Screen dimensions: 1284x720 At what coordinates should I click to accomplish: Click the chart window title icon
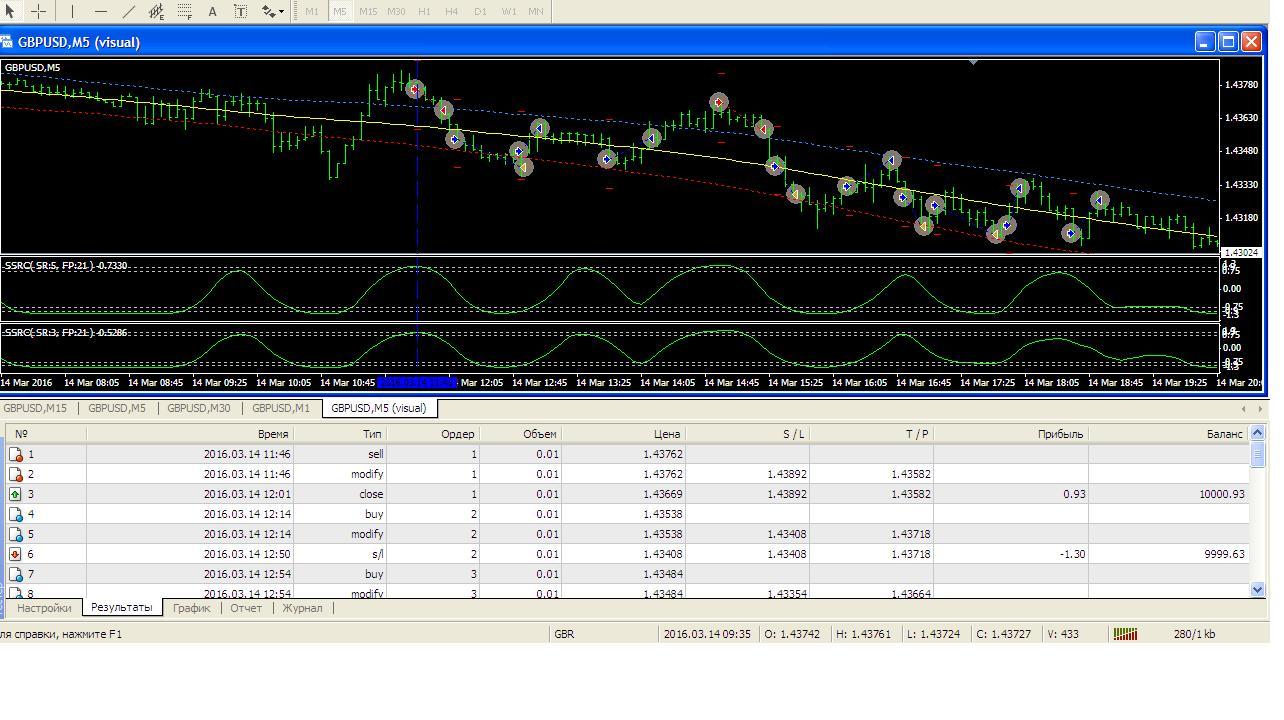(7, 42)
